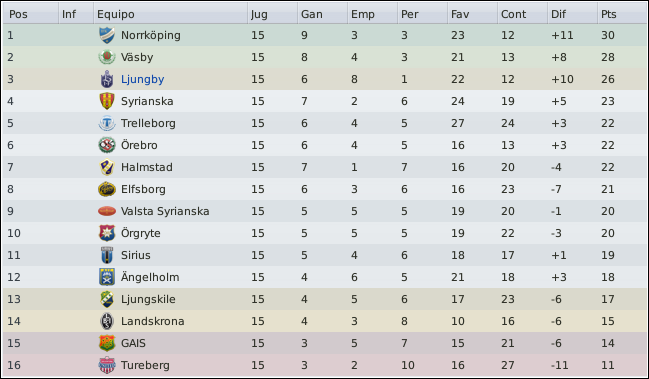Viewport: 649px width, 379px height.
Task: Click the Väsby club badge icon
Action: [107, 57]
